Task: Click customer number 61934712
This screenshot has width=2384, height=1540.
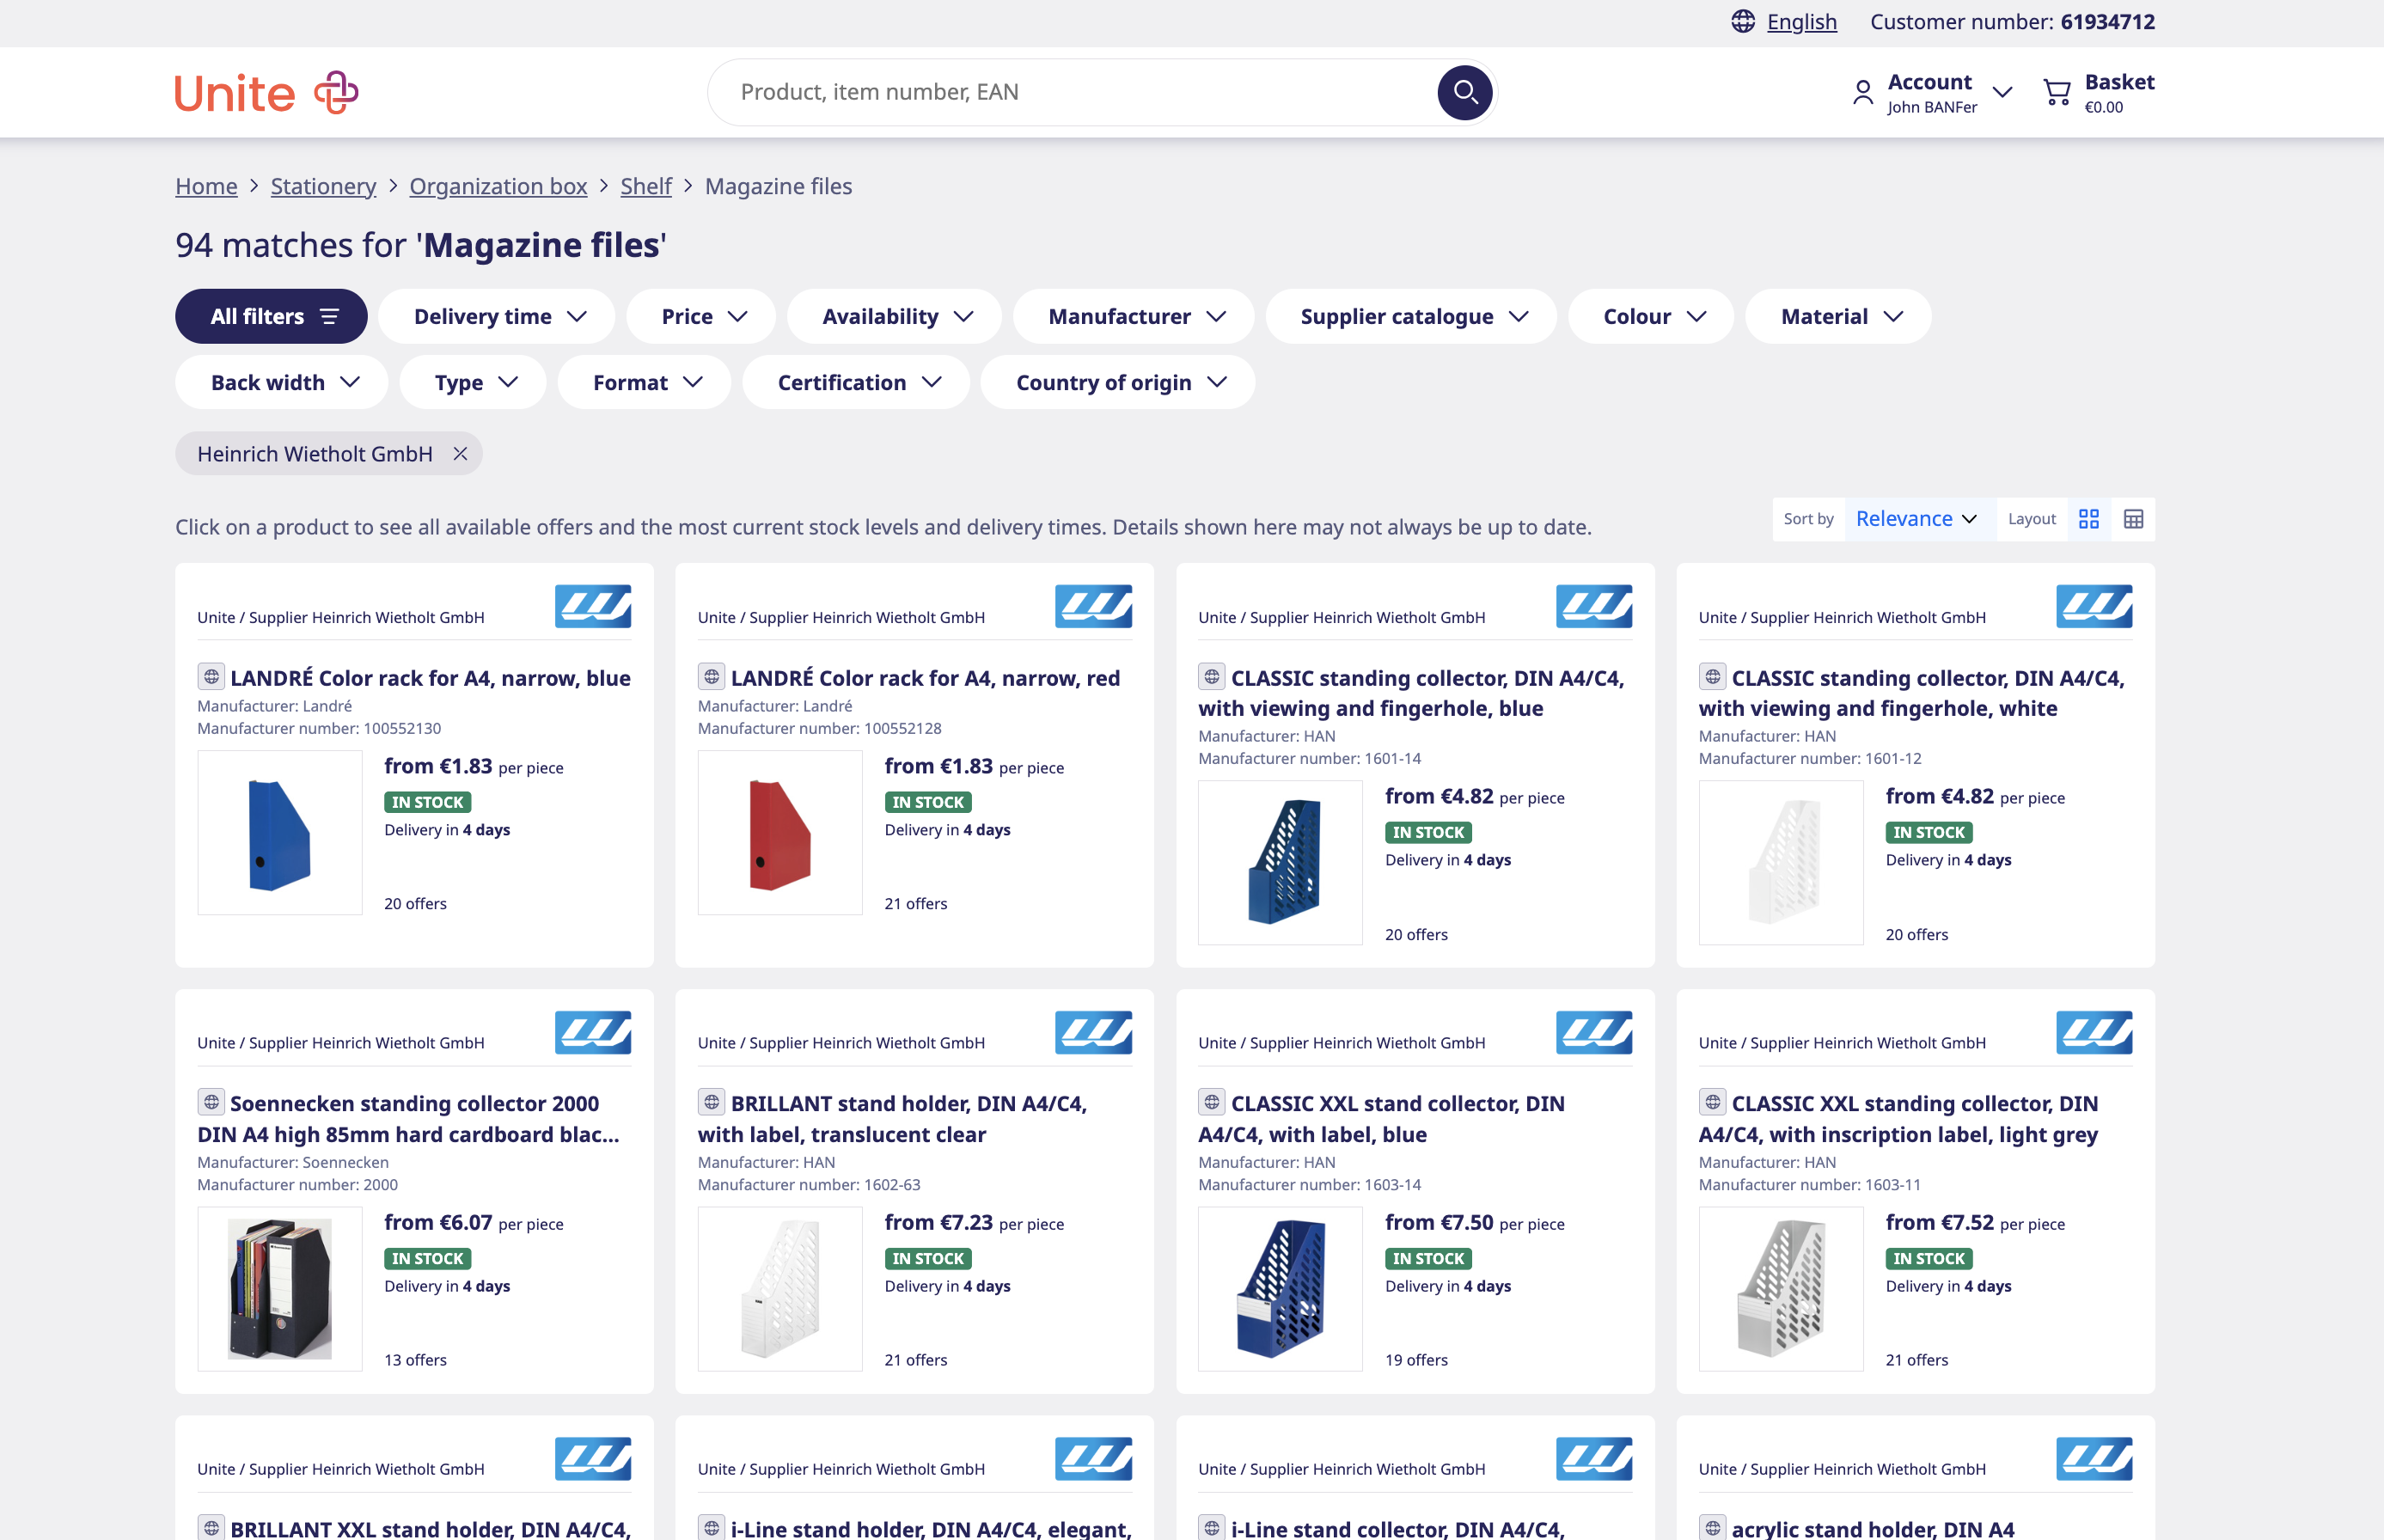Action: coord(2107,21)
